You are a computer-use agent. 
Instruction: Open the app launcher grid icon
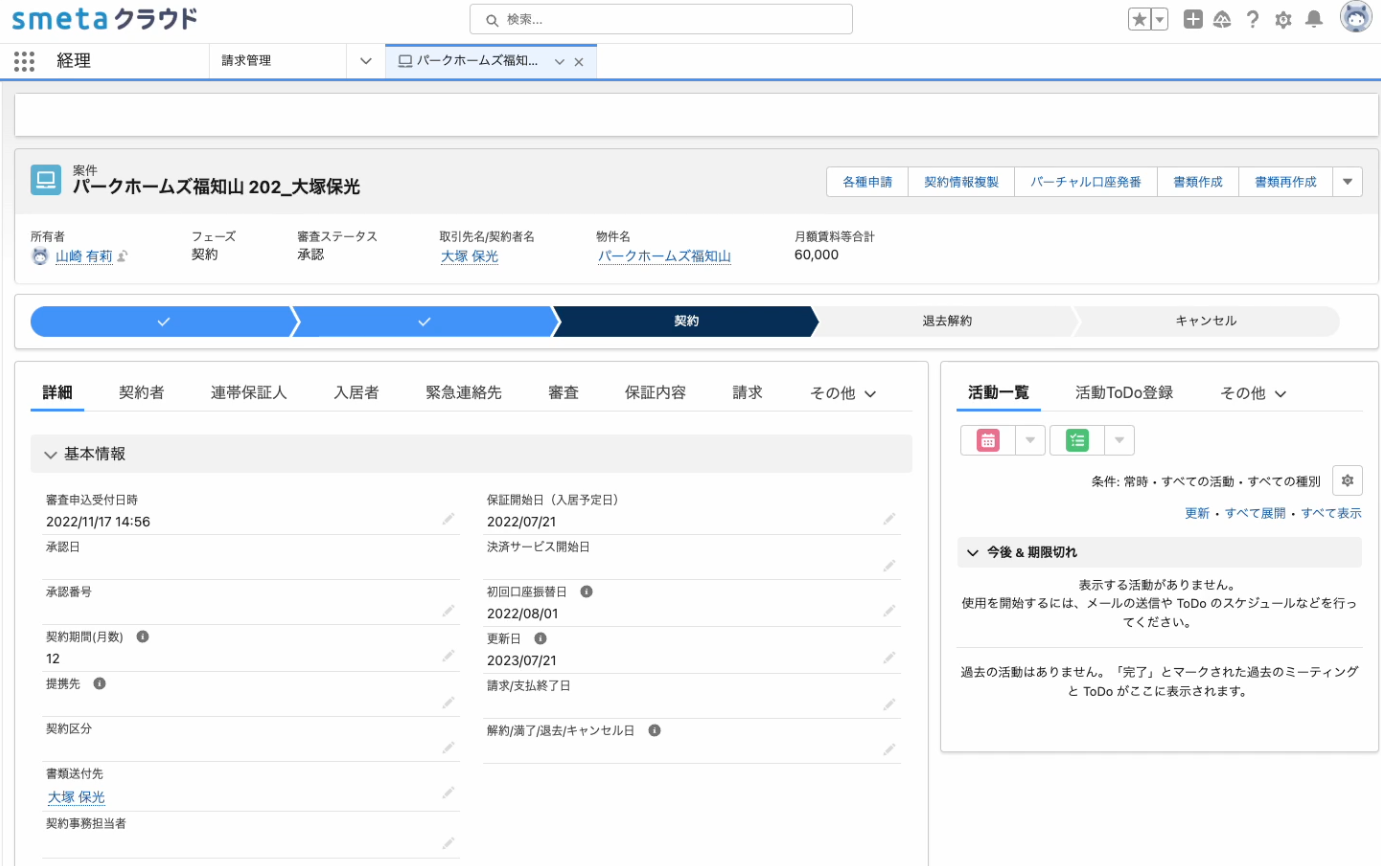tap(24, 61)
